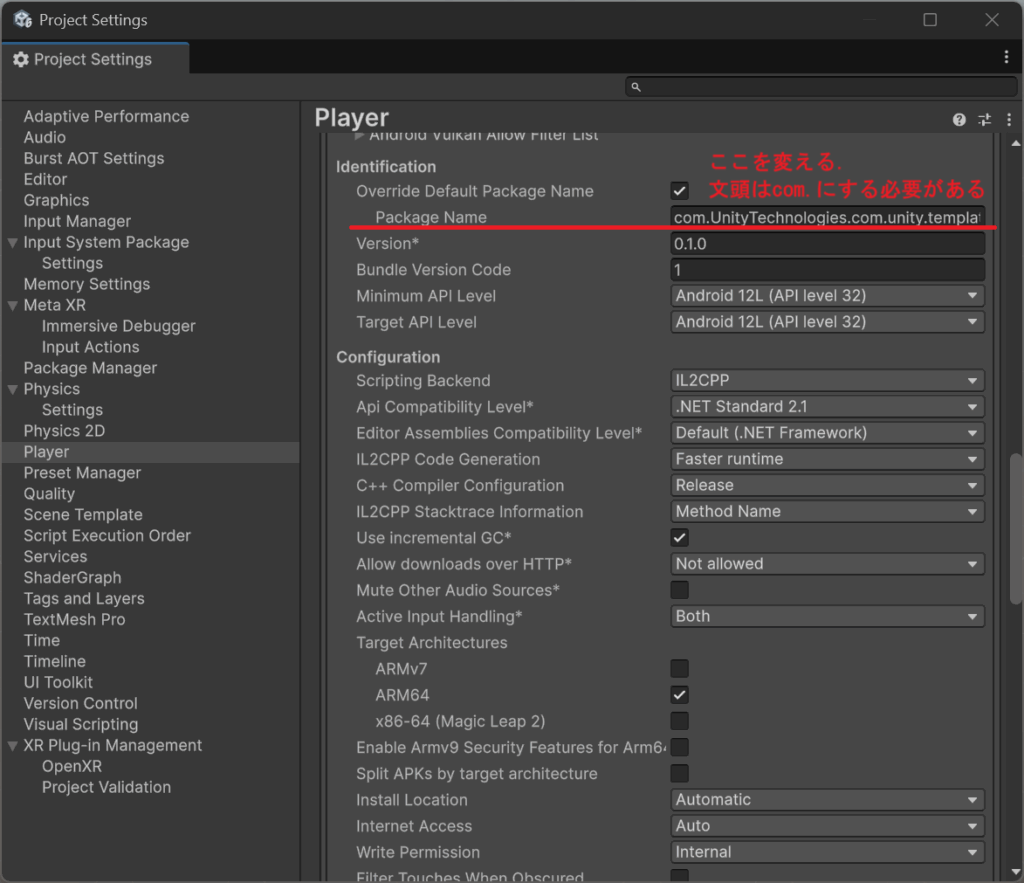This screenshot has width=1024, height=883.
Task: Open Memory Settings category
Action: [87, 284]
